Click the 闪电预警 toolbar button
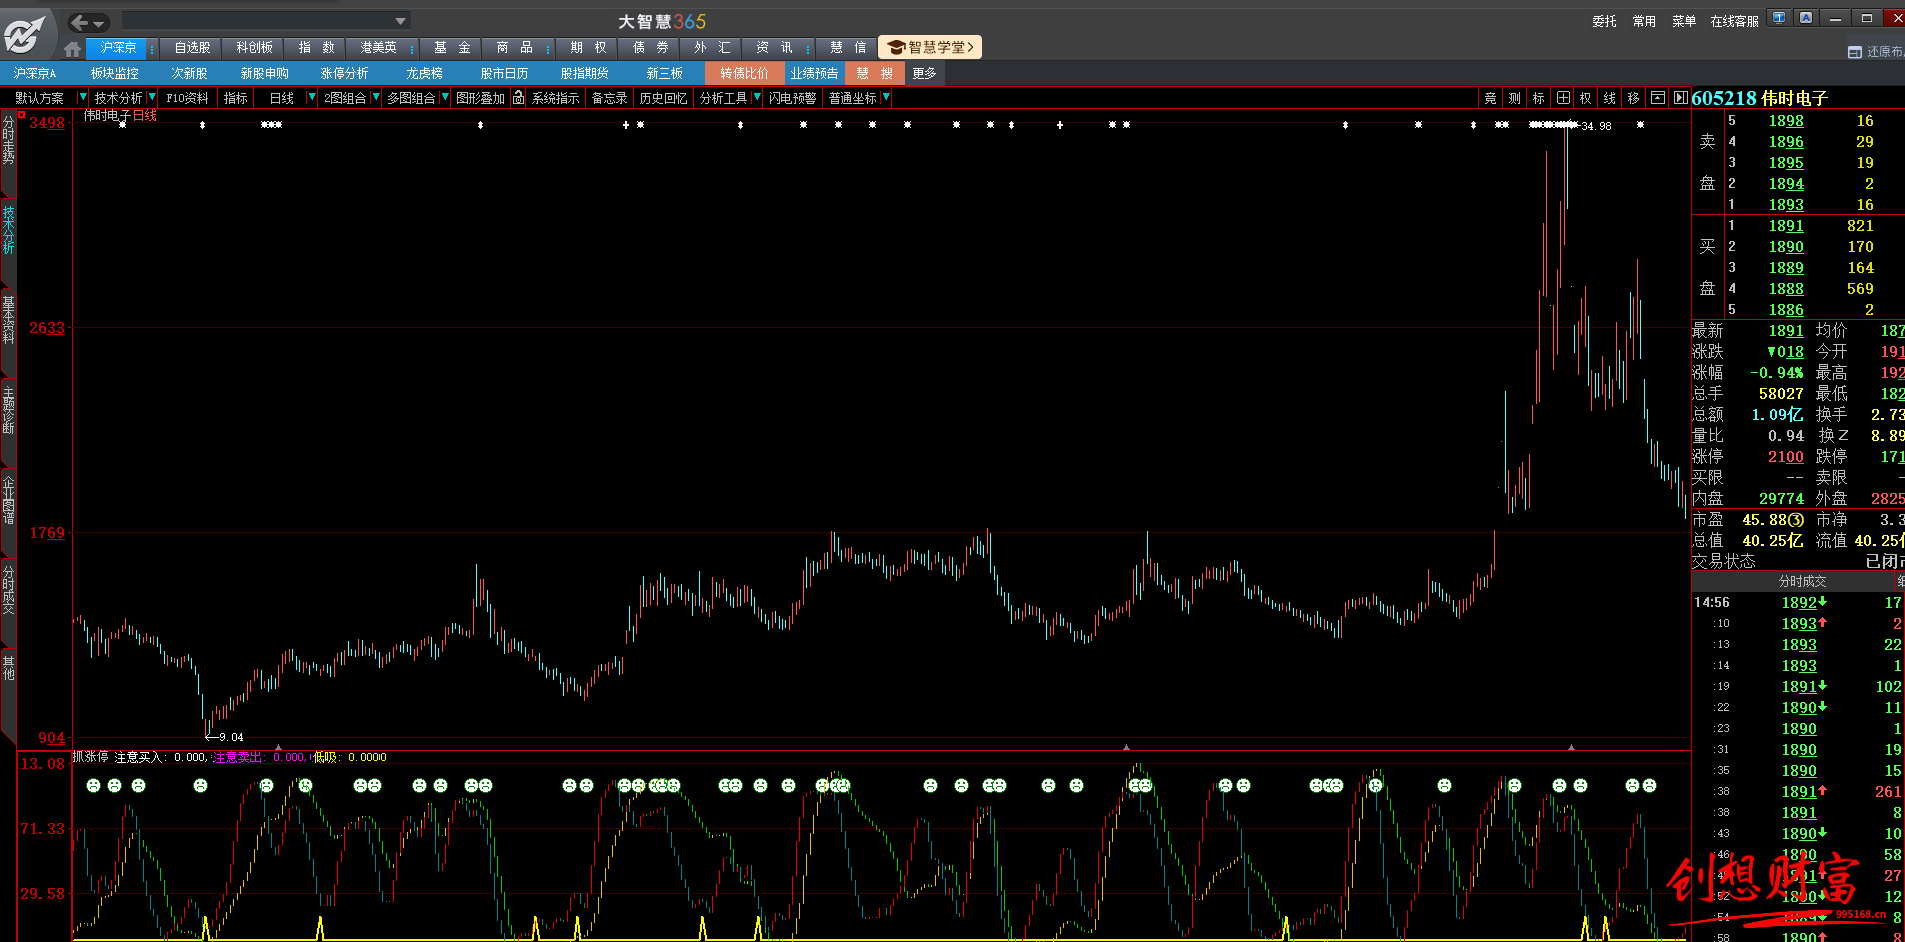The width and height of the screenshot is (1905, 942). pos(793,98)
